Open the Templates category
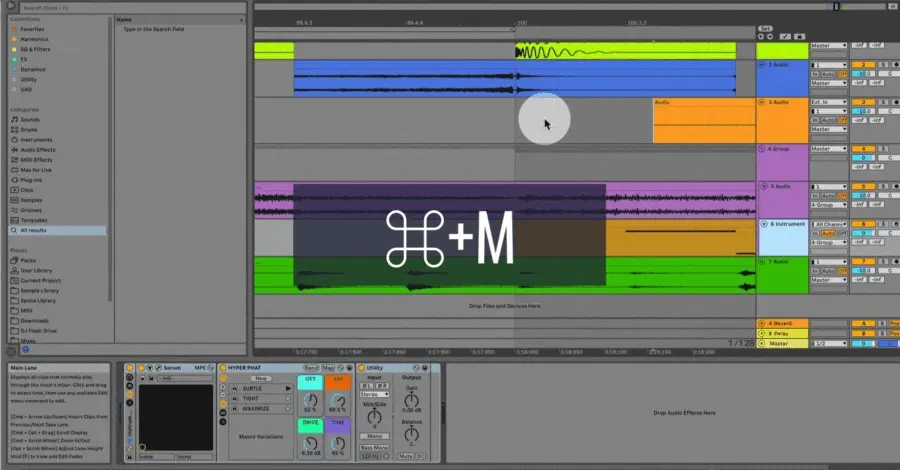Viewport: 900px width, 470px height. (34, 220)
